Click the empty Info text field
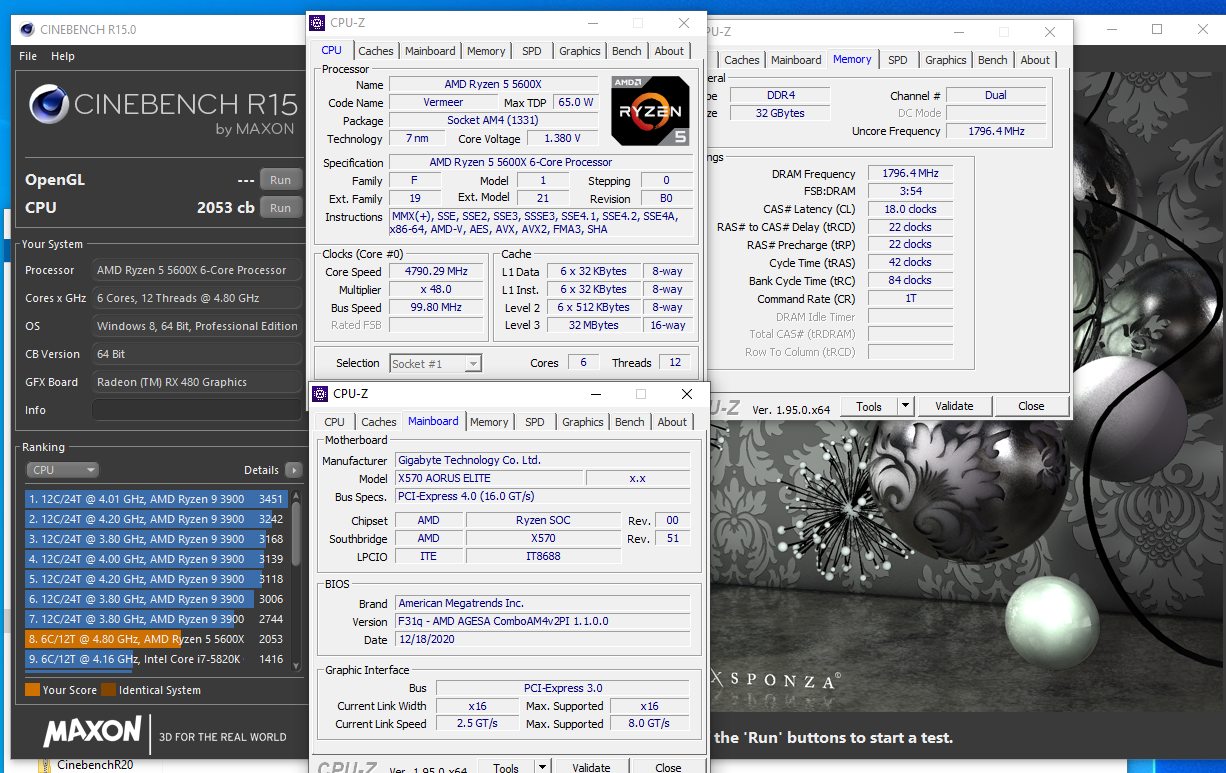The width and height of the screenshot is (1226, 773). [196, 410]
